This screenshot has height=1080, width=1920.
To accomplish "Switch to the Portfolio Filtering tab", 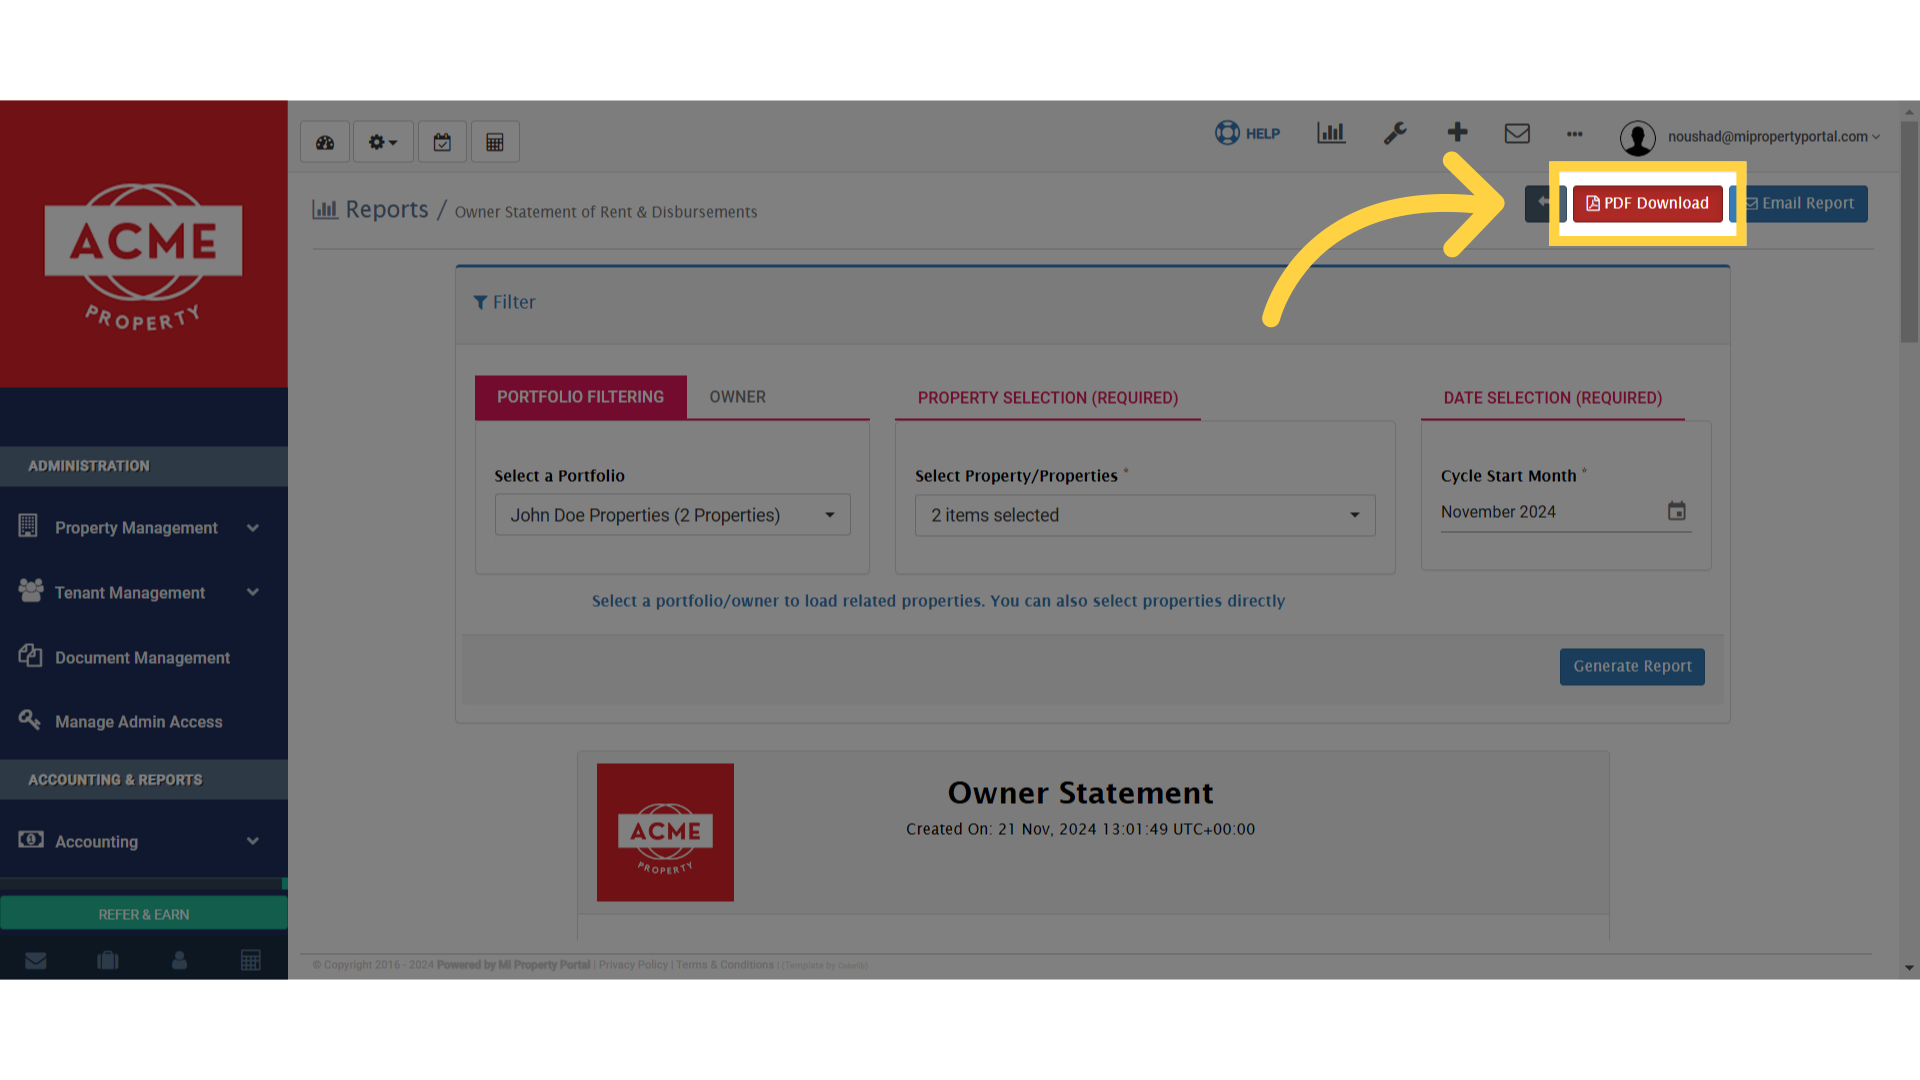I will 580,397.
